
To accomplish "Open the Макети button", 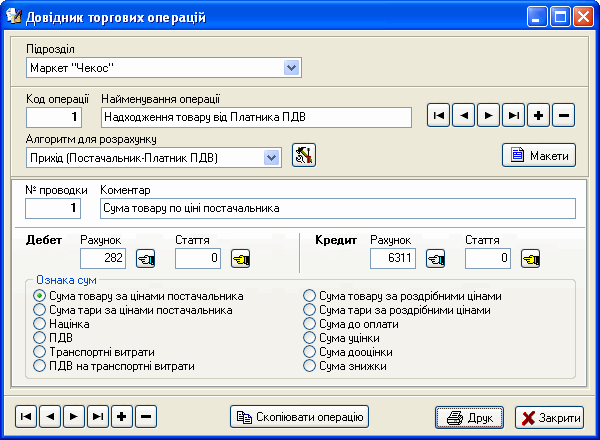I will tap(539, 155).
